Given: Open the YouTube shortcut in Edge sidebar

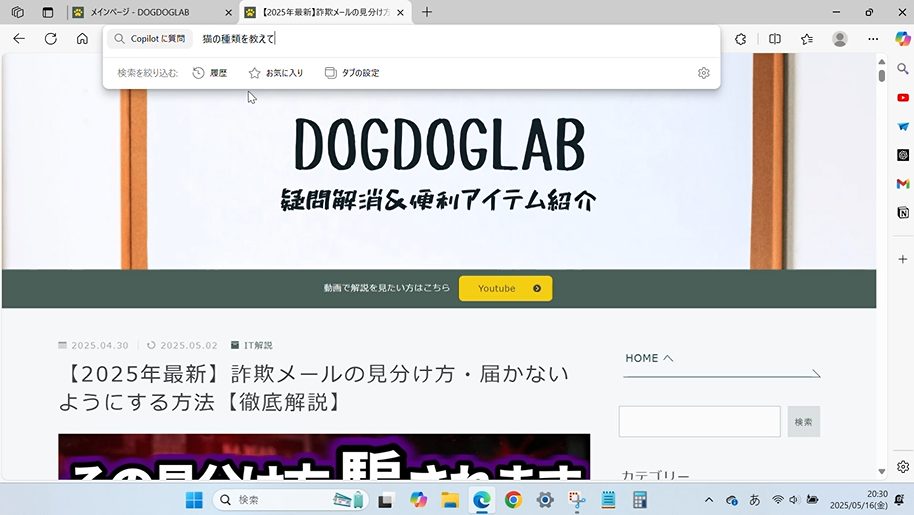Looking at the screenshot, I should point(903,97).
